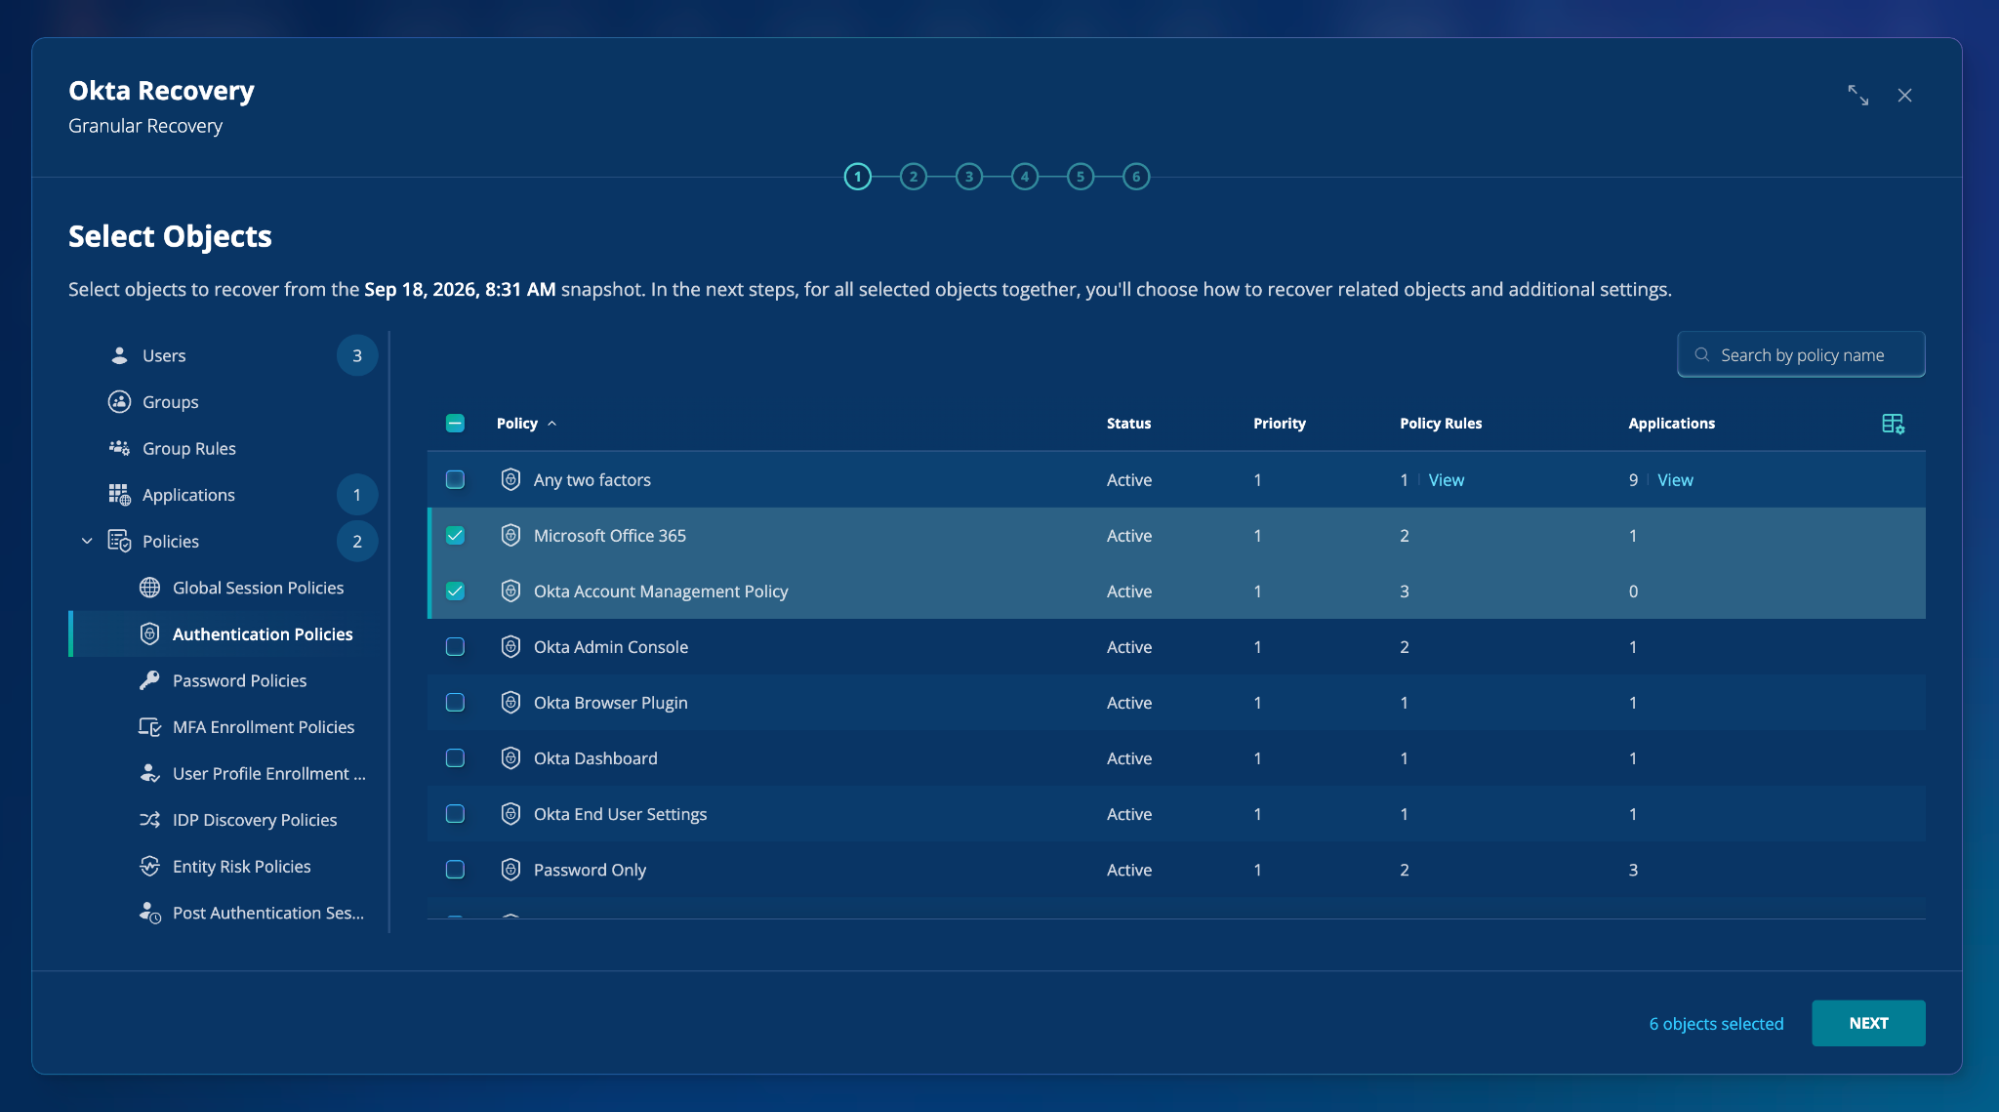The height and width of the screenshot is (1112, 1999).
Task: Click the Group Rules icon
Action: (x=119, y=448)
